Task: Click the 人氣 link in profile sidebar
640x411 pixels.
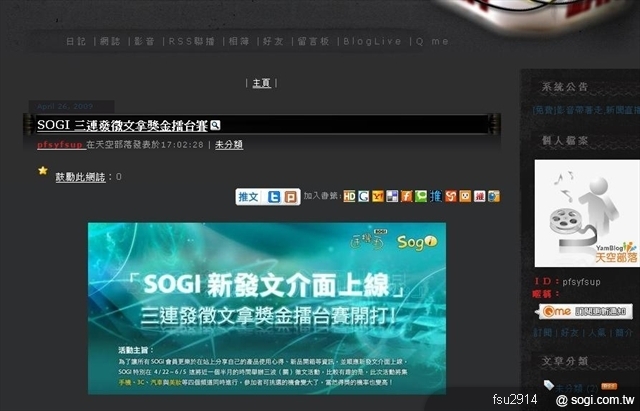Action: 597,333
